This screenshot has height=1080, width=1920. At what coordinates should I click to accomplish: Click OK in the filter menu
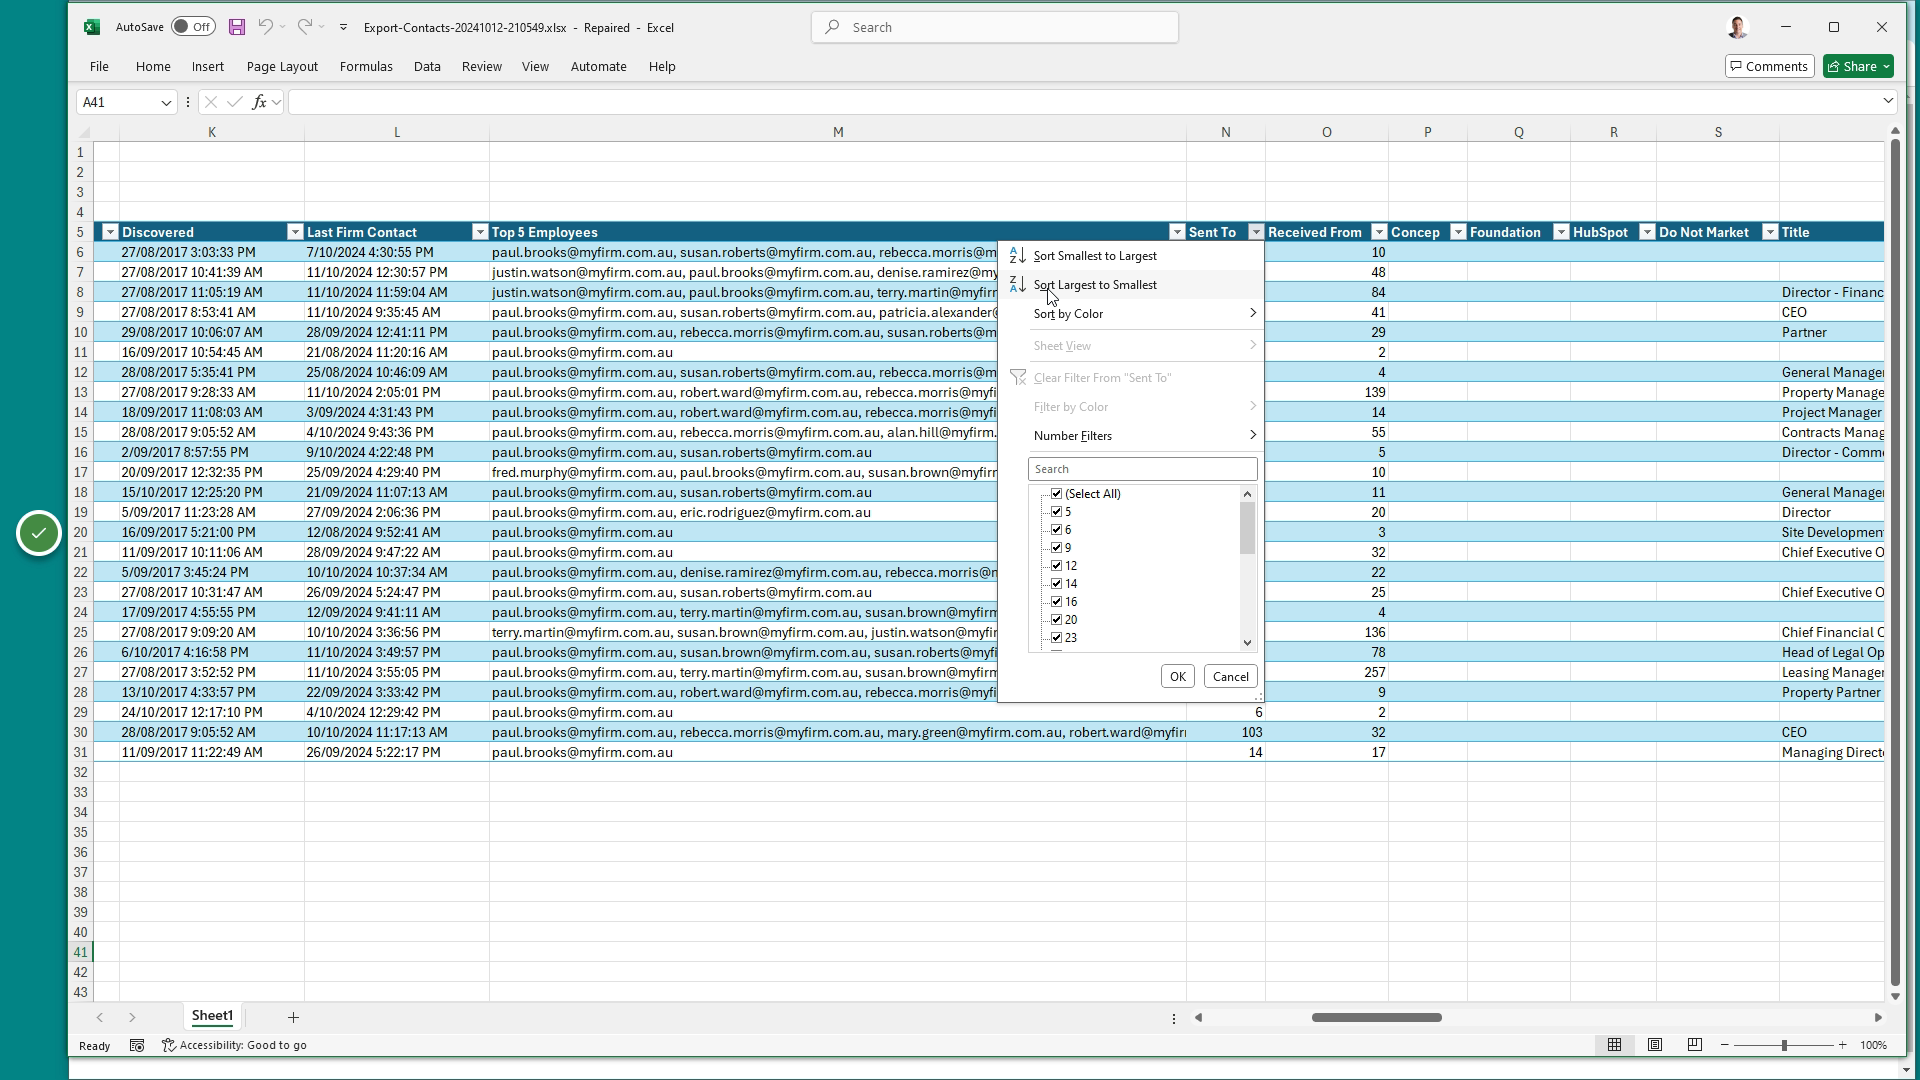pos(1177,677)
